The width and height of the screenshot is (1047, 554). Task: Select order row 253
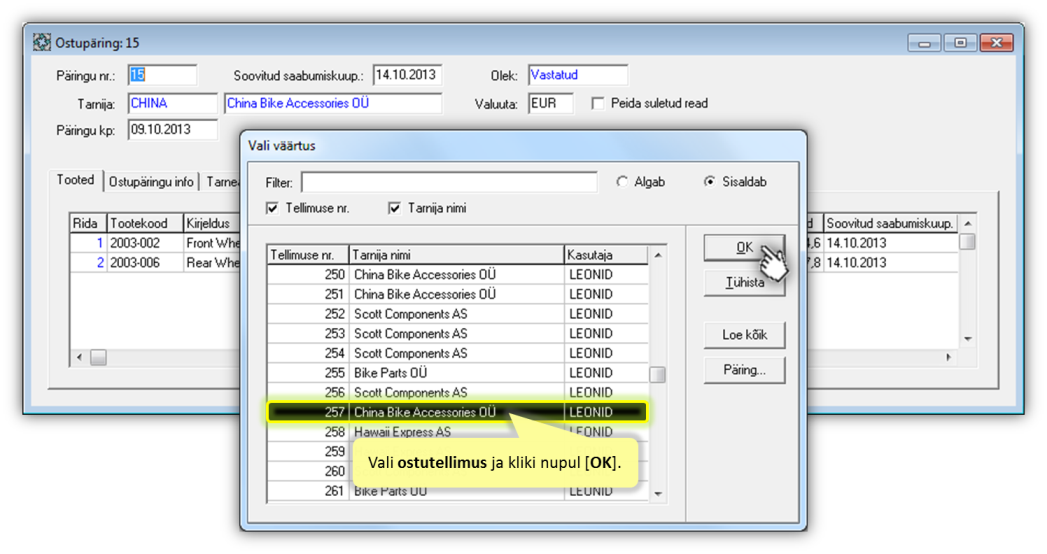click(457, 334)
